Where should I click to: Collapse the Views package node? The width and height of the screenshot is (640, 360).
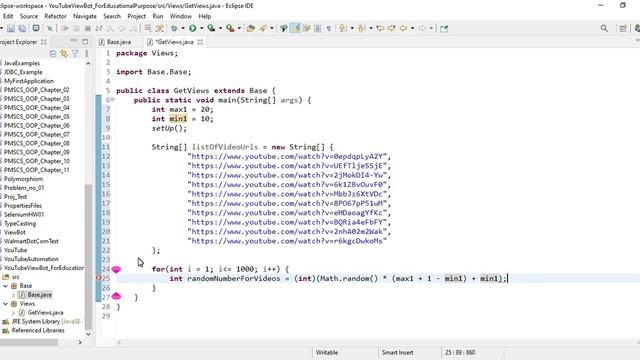coord(6,304)
